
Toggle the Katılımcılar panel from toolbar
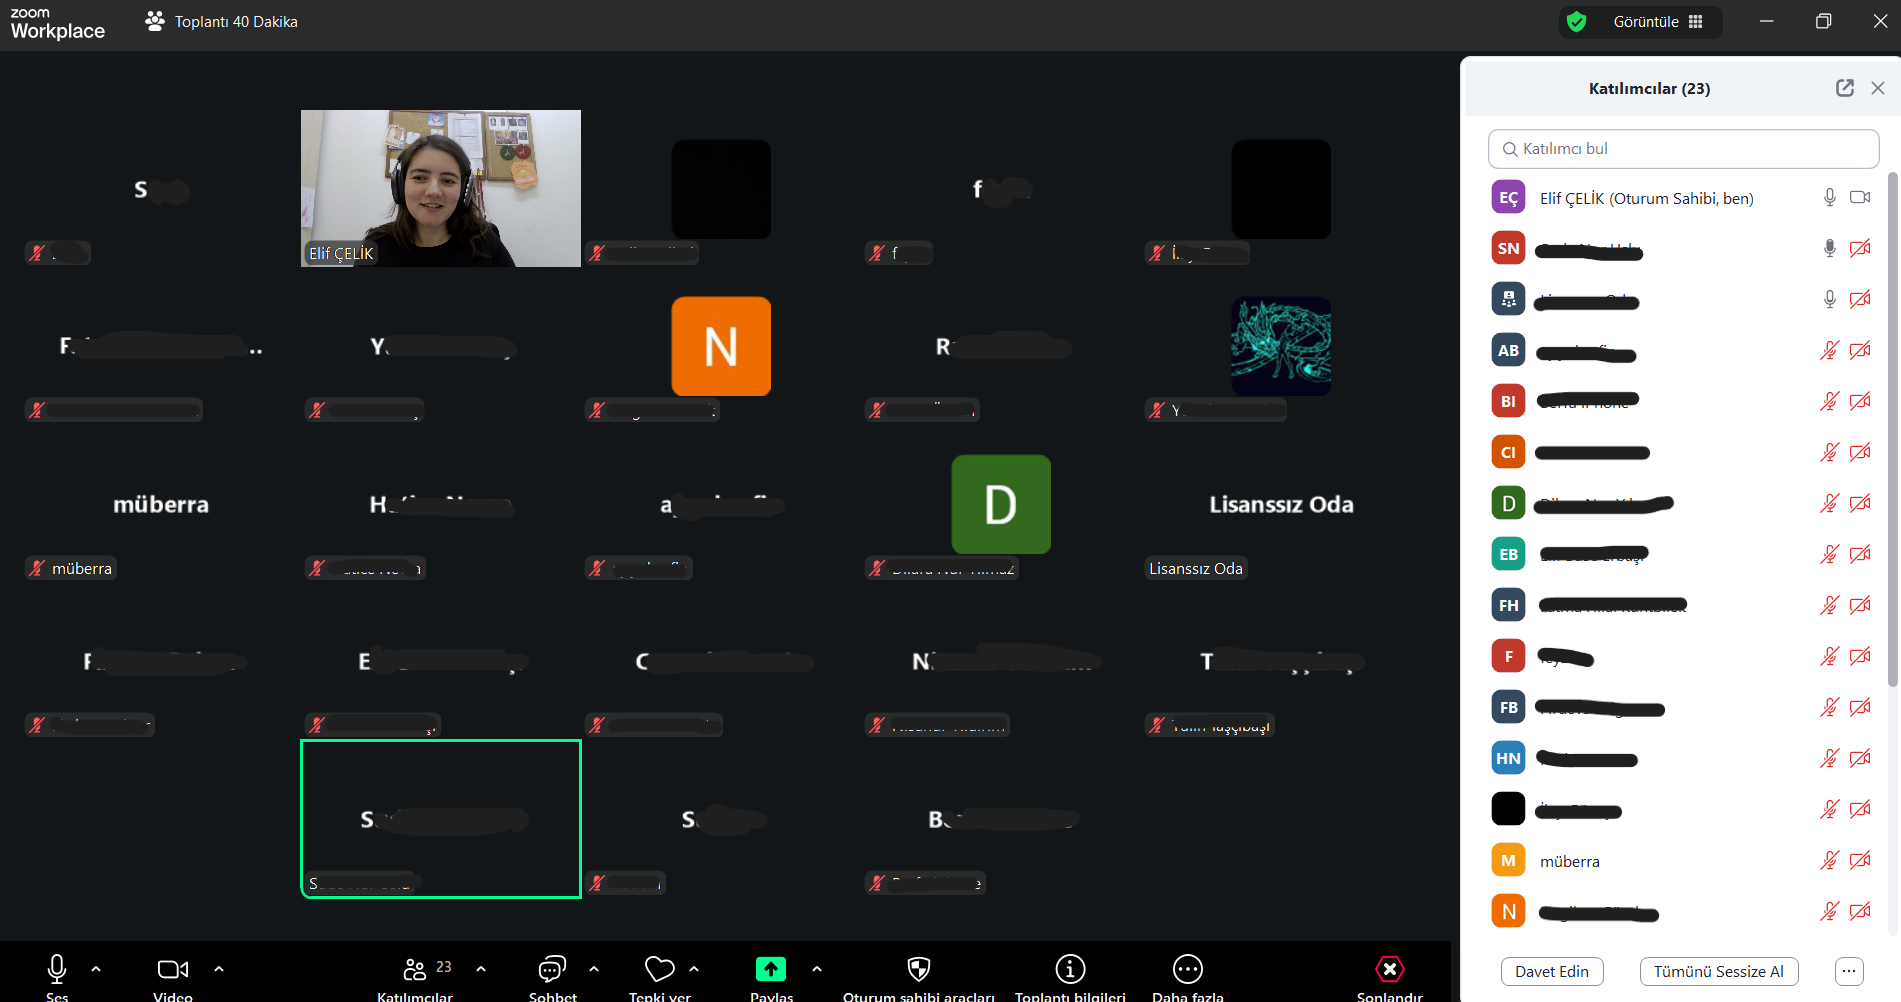click(x=415, y=969)
